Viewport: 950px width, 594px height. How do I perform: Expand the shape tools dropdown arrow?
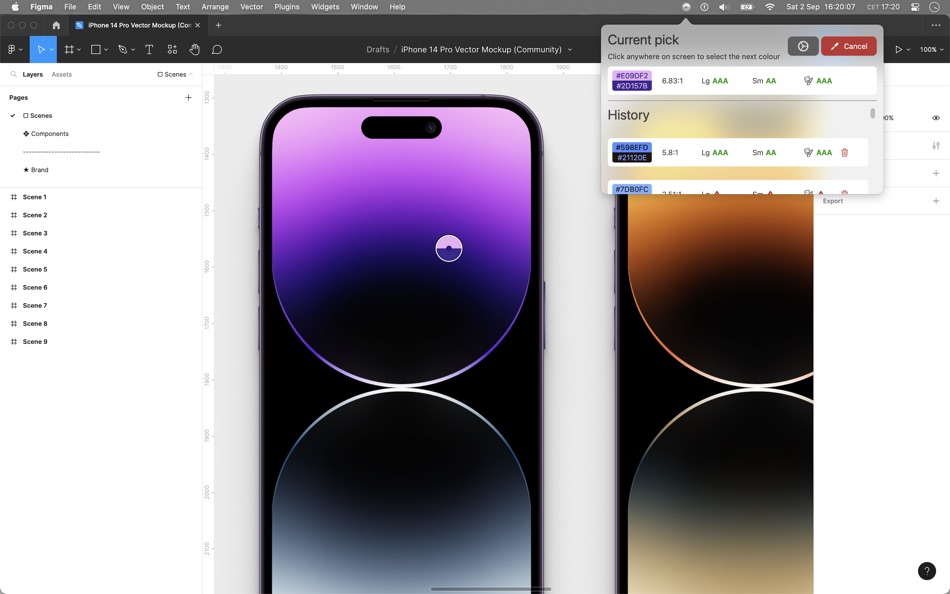105,50
